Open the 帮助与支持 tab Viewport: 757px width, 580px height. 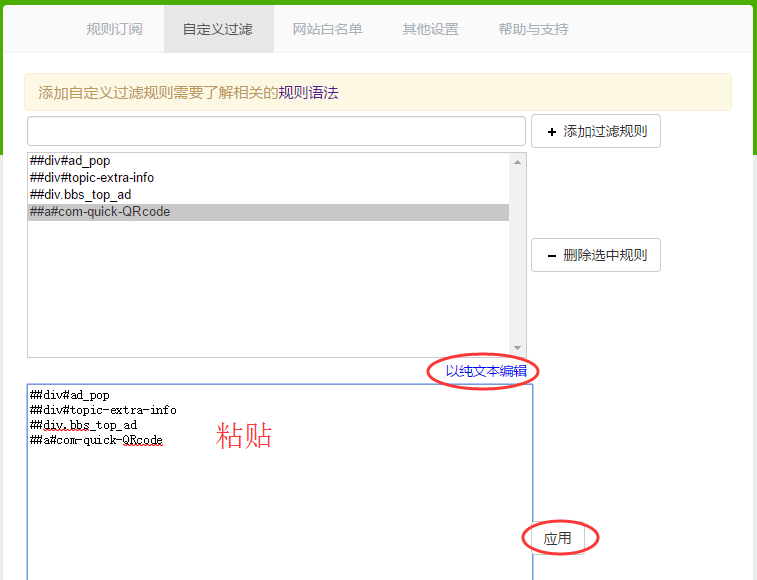tap(533, 29)
